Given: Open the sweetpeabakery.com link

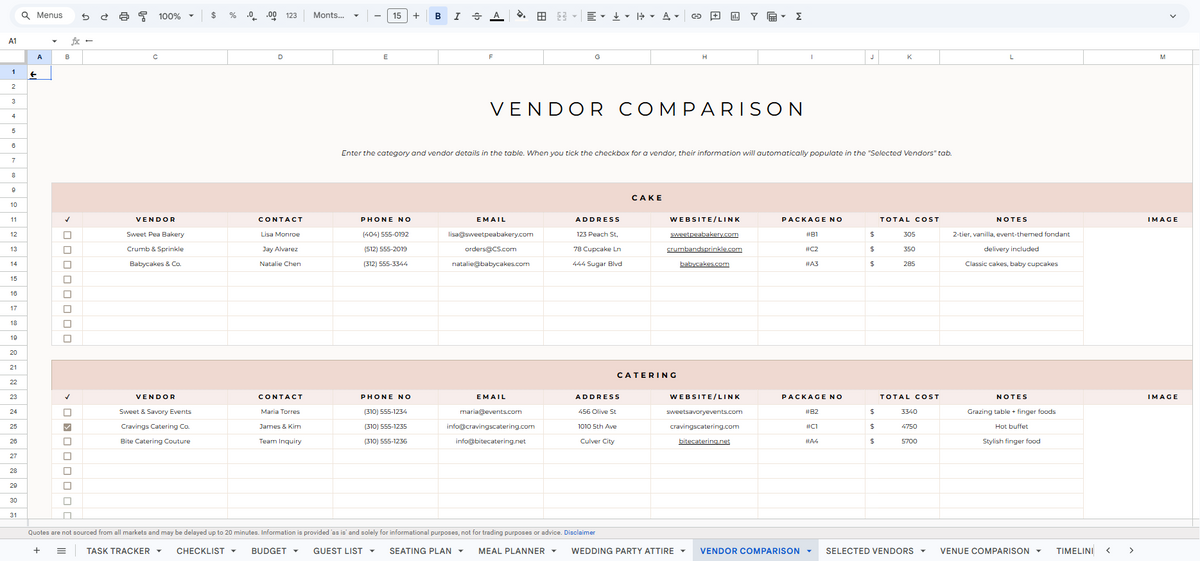Looking at the screenshot, I should click(704, 234).
